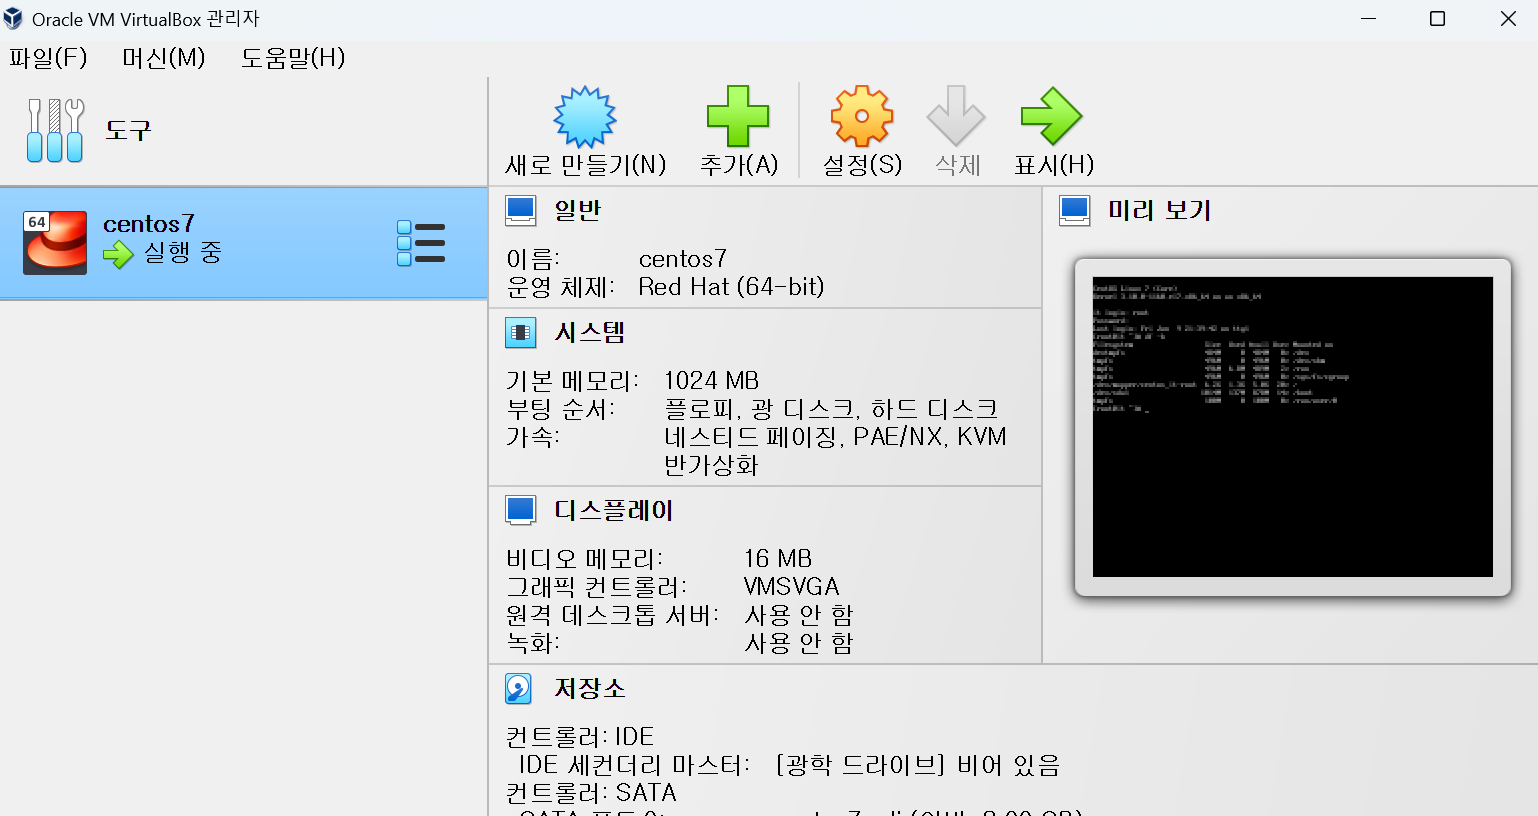Click 표시(H) green arrow button
1538x816 pixels.
coord(1053,131)
